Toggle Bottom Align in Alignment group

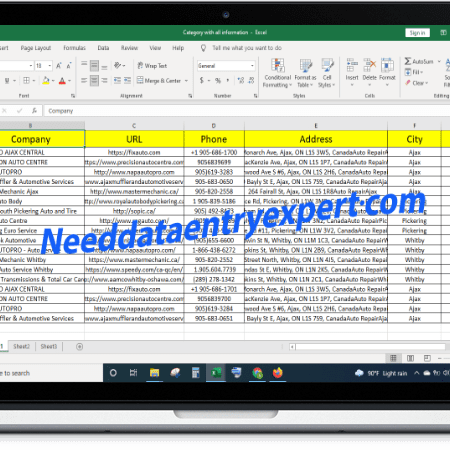pos(104,66)
